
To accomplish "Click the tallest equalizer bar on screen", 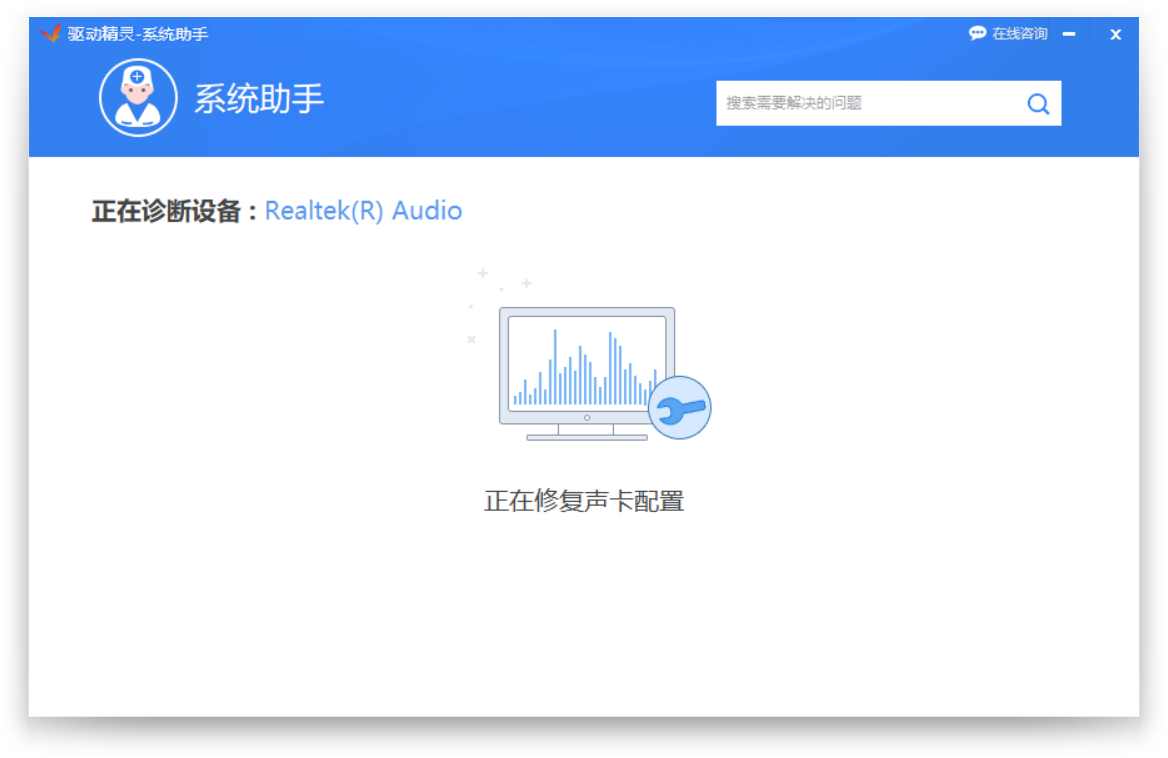I will (x=555, y=366).
